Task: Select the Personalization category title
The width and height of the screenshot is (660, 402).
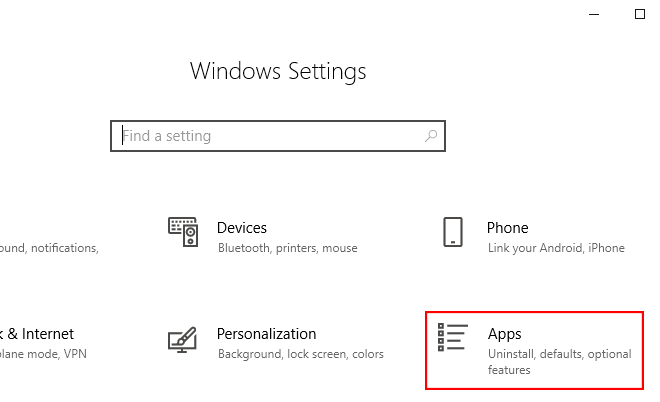Action: (x=266, y=334)
